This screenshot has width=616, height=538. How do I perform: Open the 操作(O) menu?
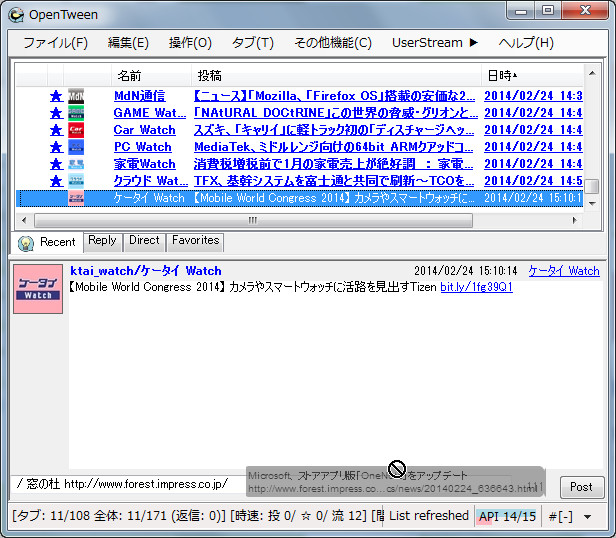tap(190, 42)
